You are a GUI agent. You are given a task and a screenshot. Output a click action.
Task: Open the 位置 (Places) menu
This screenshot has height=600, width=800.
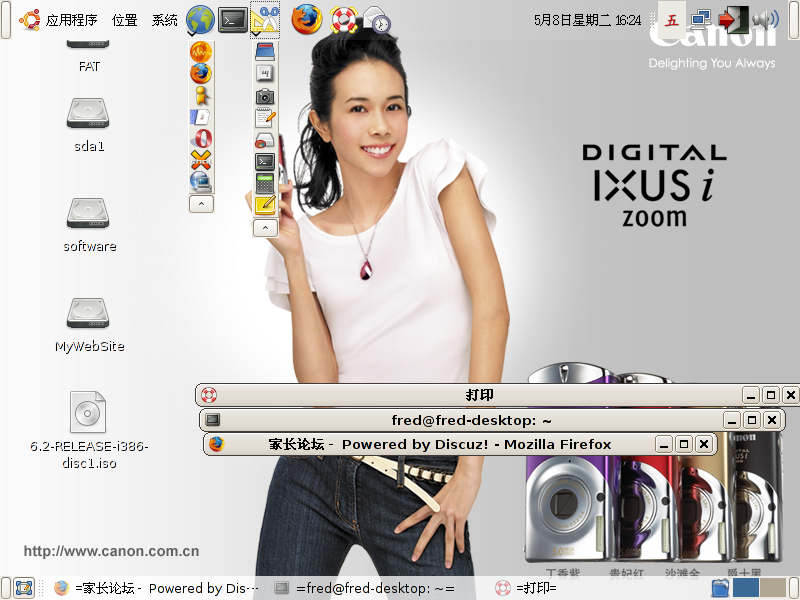point(124,20)
